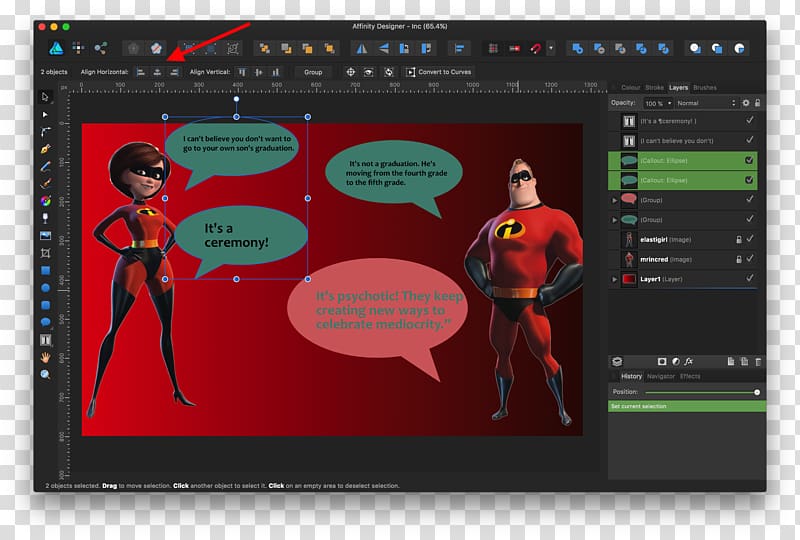
Task: Unlock the elastigirl layer padlock
Action: click(x=738, y=239)
